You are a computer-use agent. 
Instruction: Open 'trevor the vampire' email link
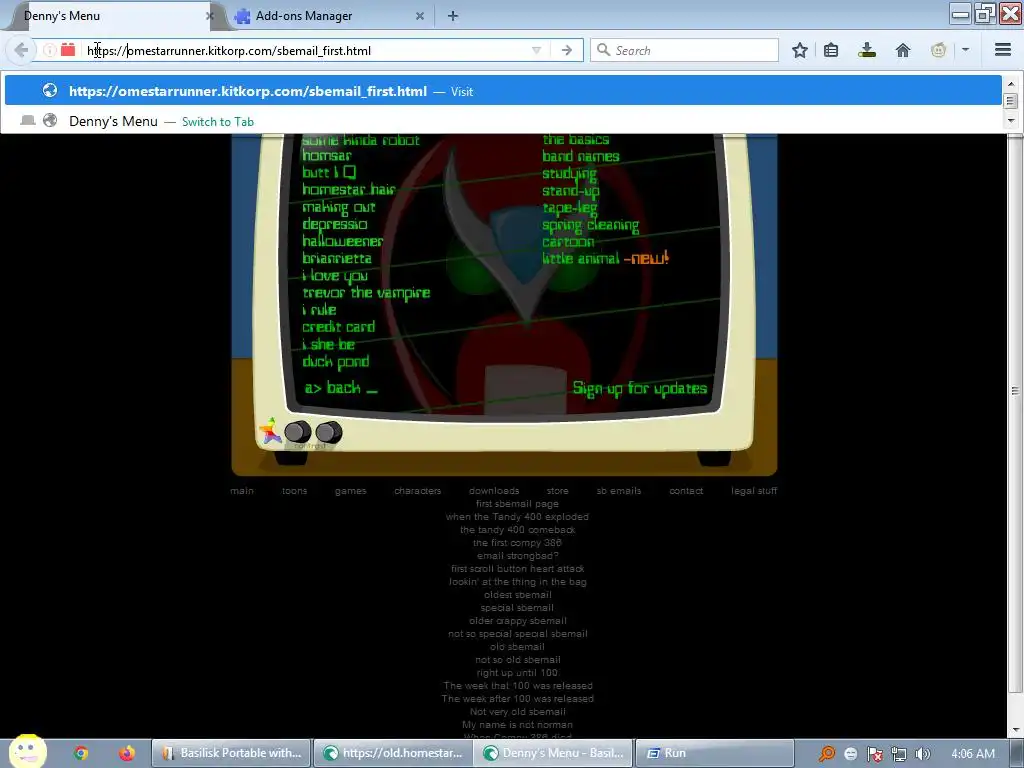coord(366,293)
